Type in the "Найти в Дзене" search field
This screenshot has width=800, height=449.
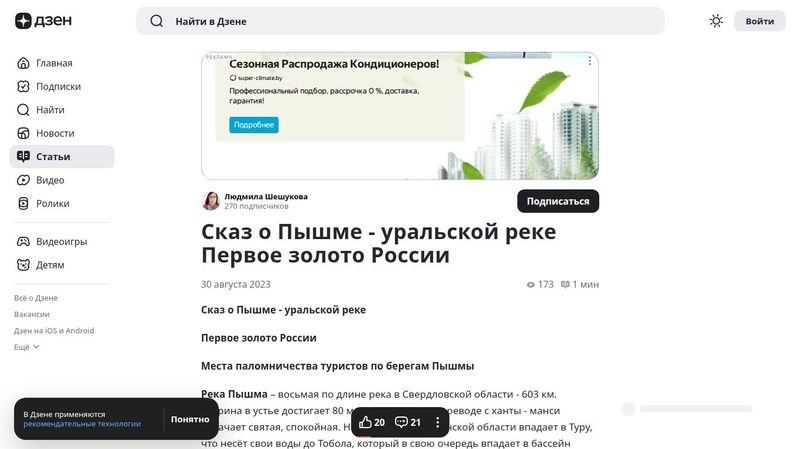click(400, 21)
